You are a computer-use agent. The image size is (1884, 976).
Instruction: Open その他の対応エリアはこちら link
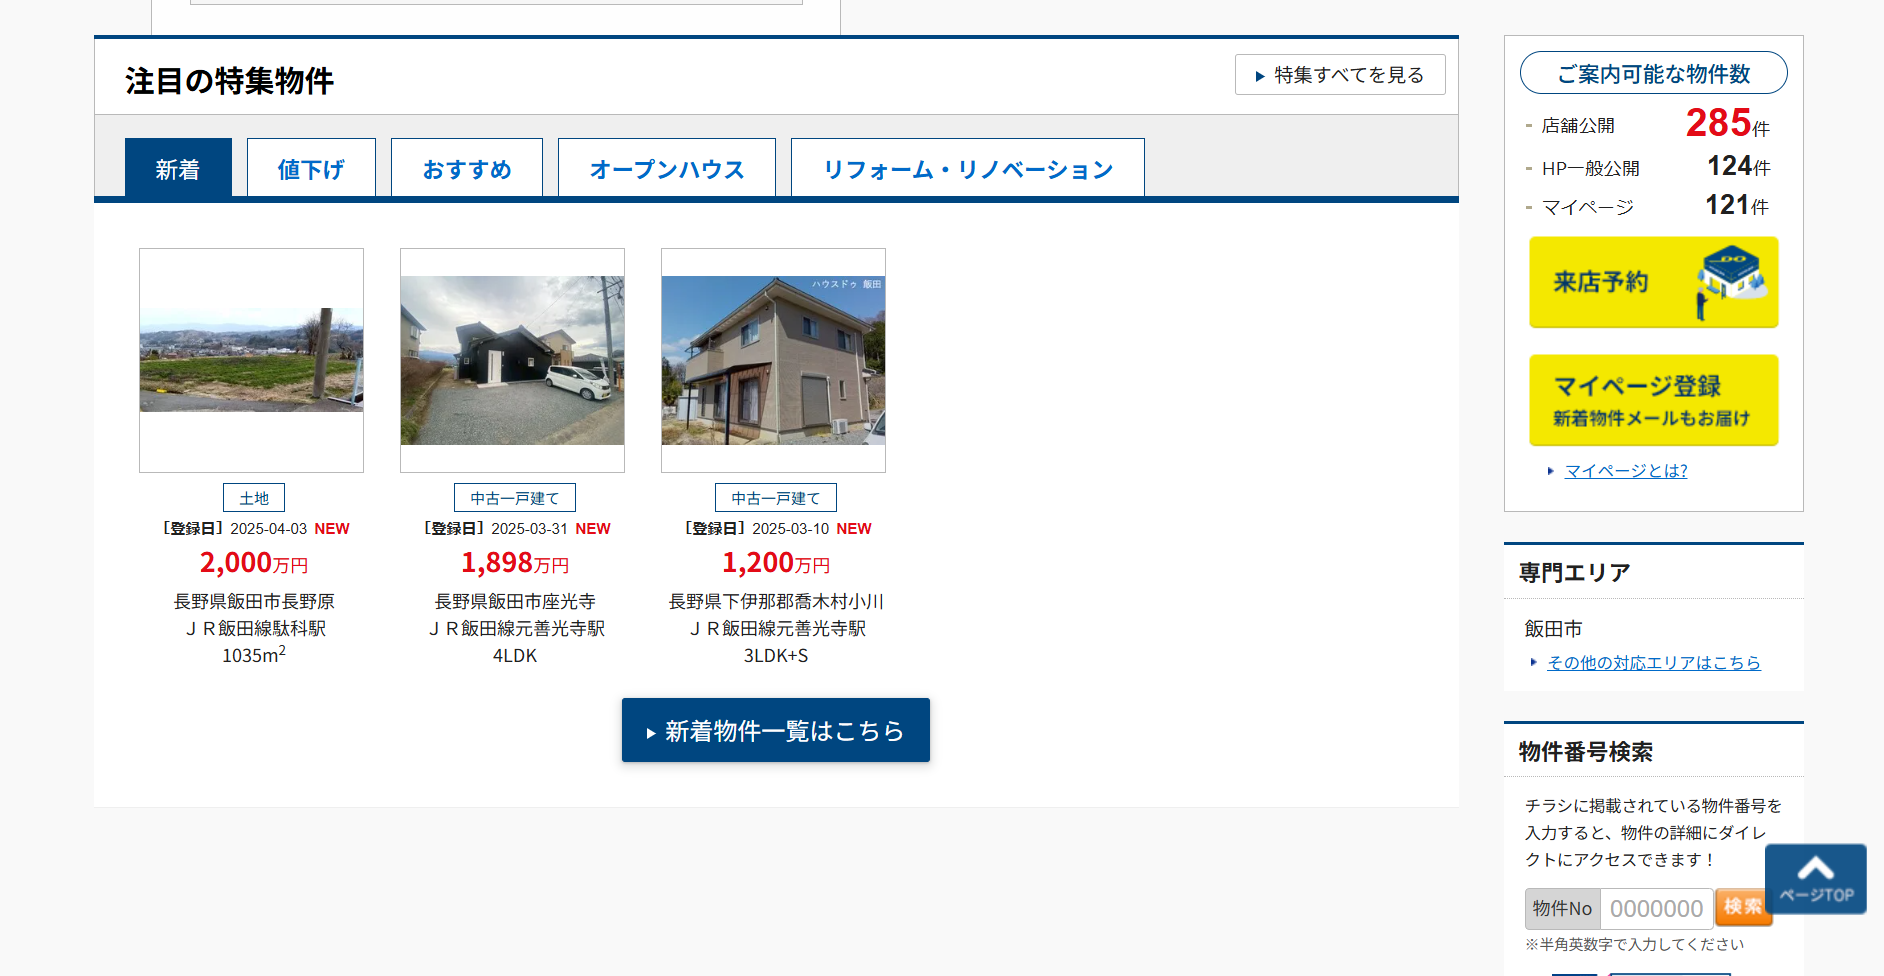pos(1654,663)
